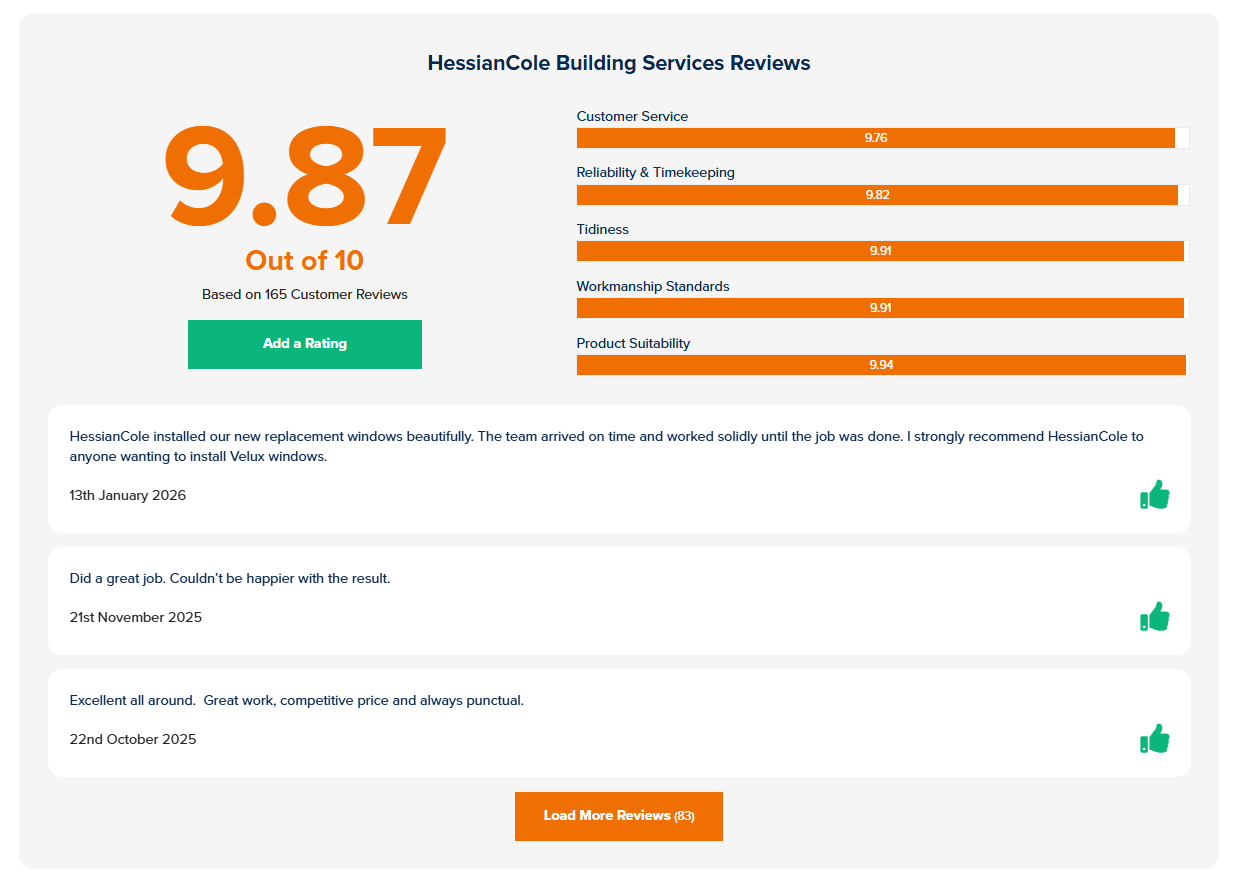The width and height of the screenshot is (1235, 880).
Task: Click the Workmanship Standards rating bar
Action: click(880, 308)
